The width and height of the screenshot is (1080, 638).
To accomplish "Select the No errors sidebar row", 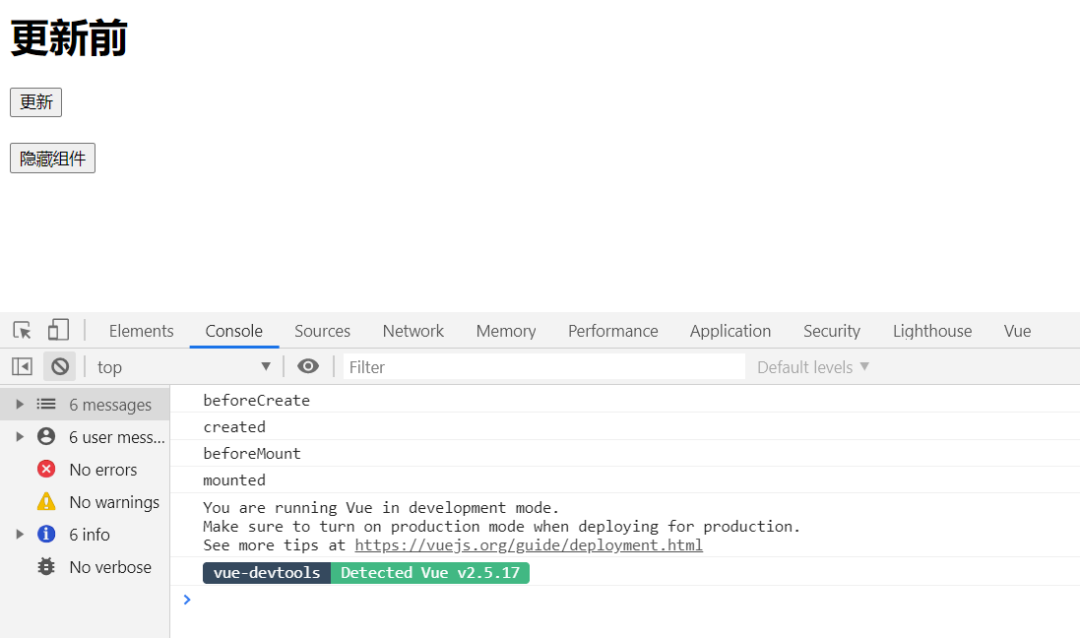I will pos(85,469).
